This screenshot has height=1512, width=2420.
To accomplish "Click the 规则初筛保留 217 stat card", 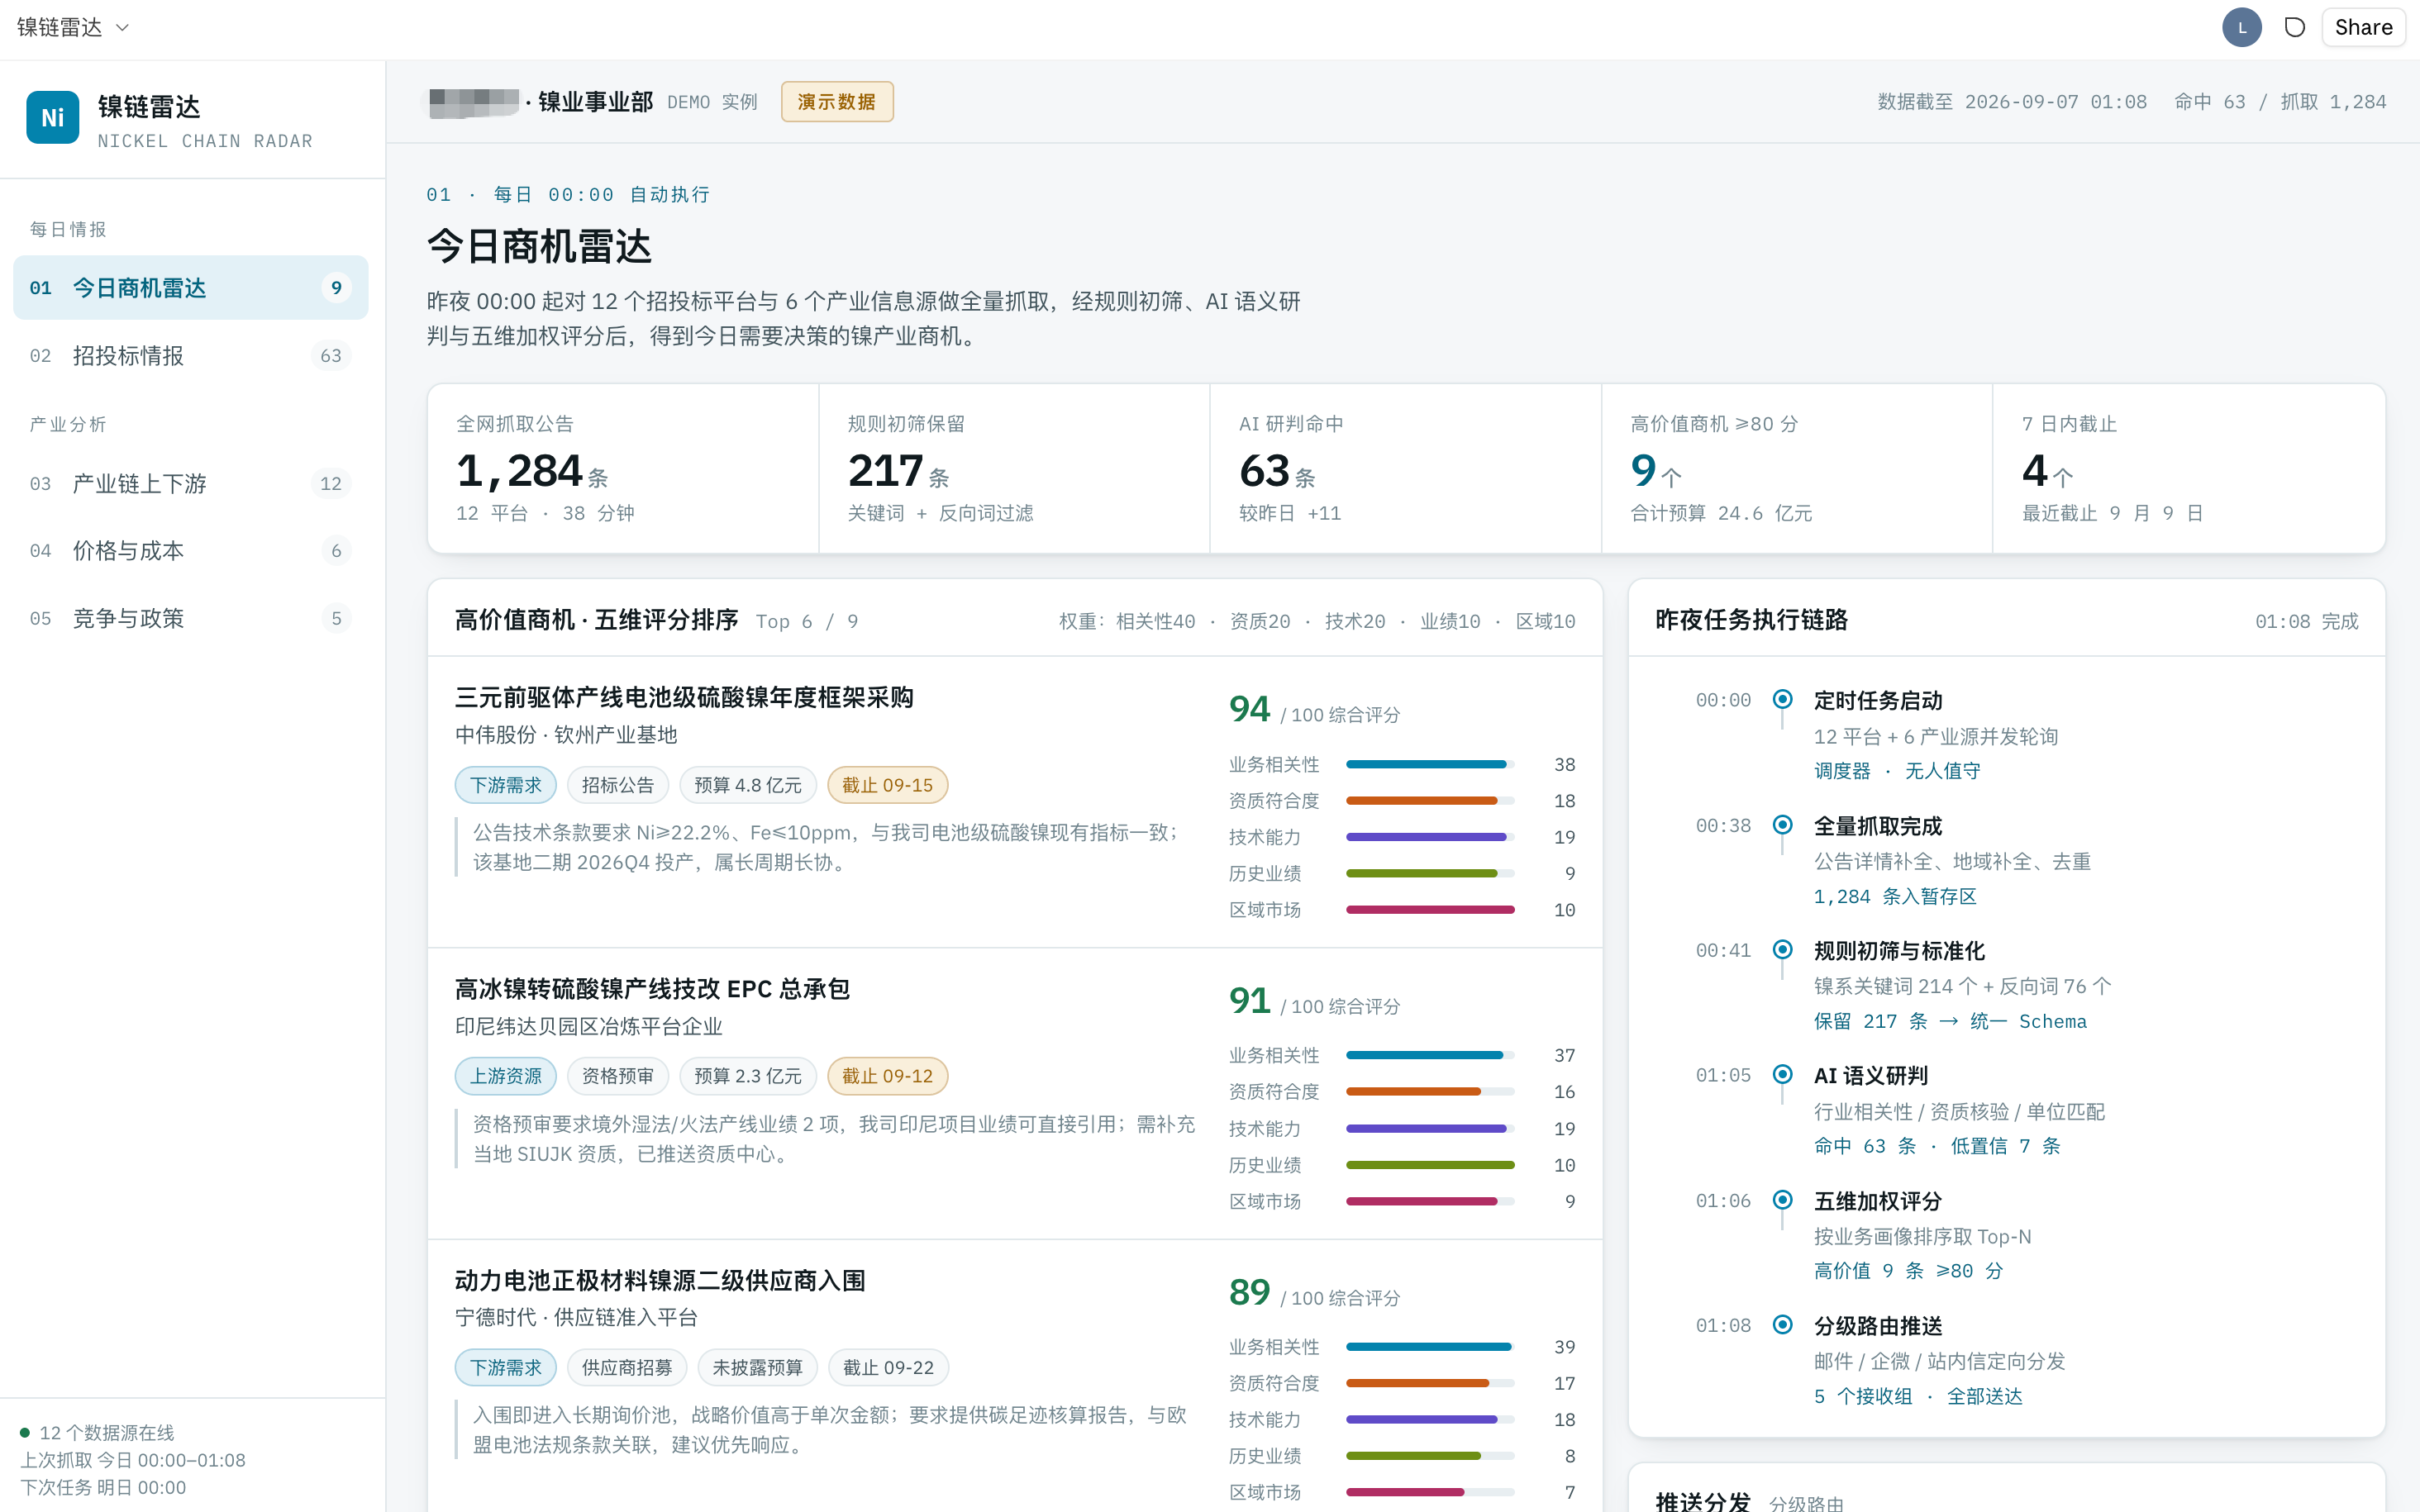I will (1014, 468).
